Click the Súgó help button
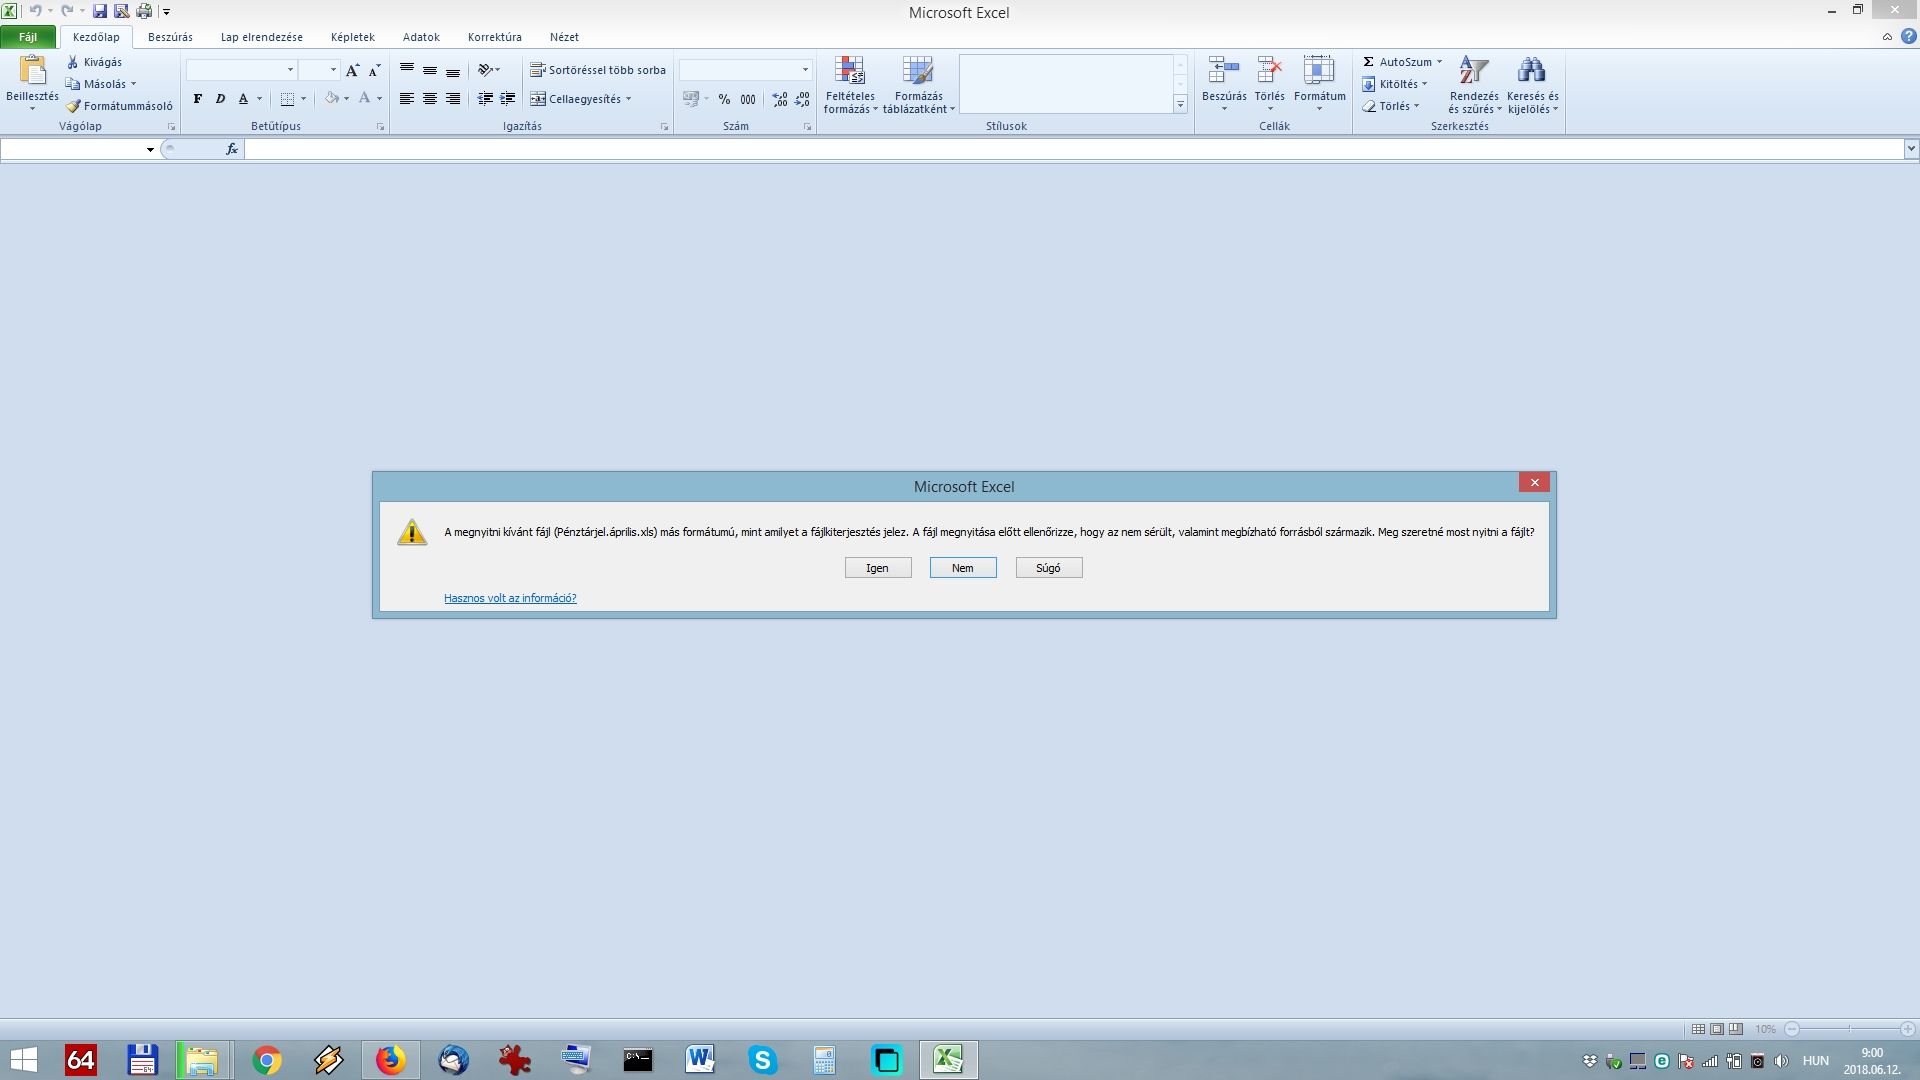This screenshot has height=1080, width=1920. click(x=1049, y=568)
